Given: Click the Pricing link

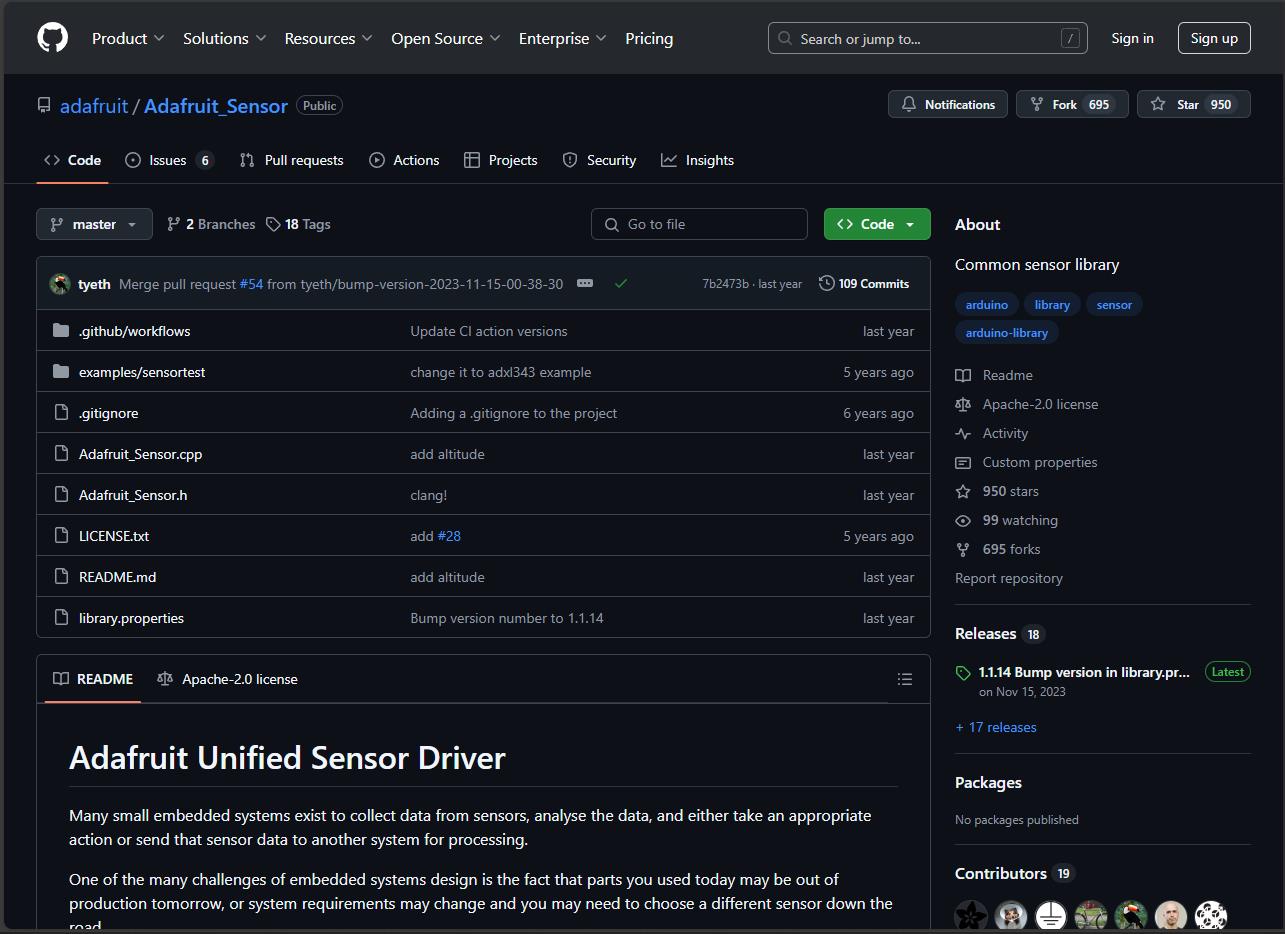Looking at the screenshot, I should pyautogui.click(x=649, y=38).
